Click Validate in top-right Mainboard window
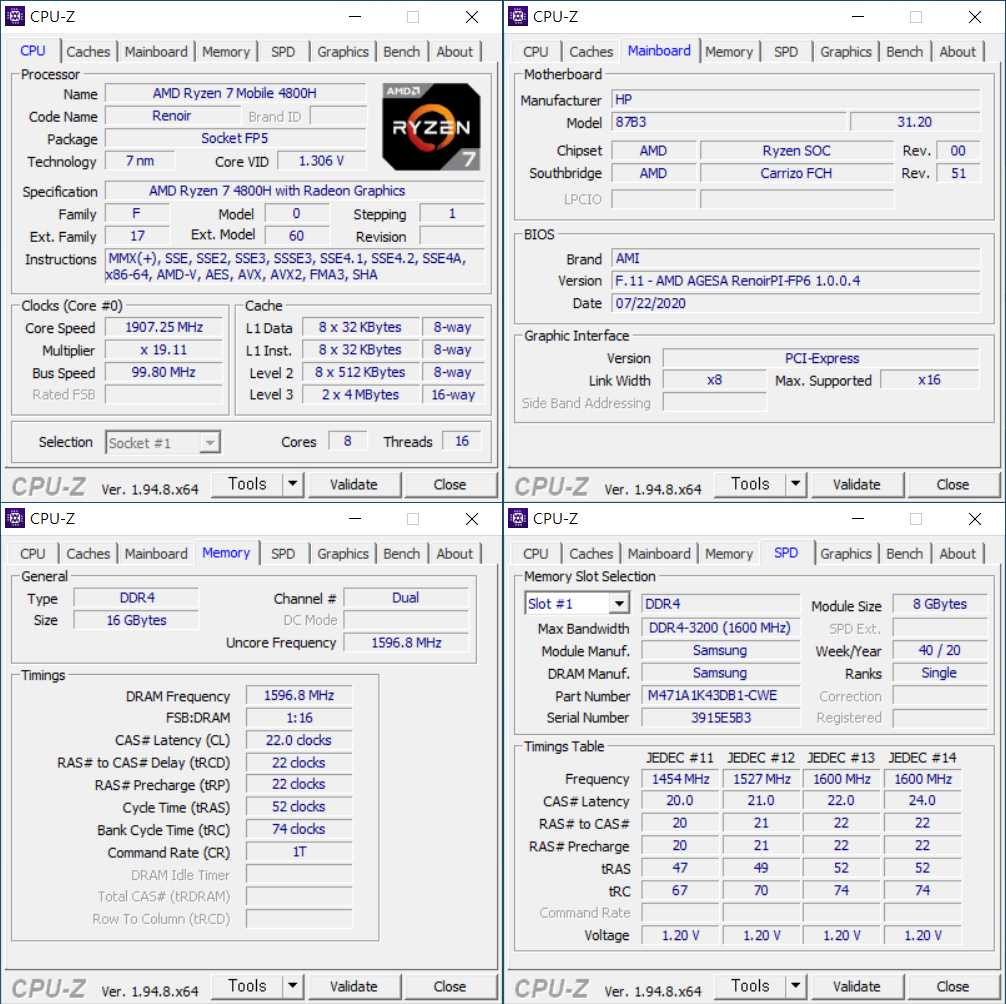 click(857, 484)
